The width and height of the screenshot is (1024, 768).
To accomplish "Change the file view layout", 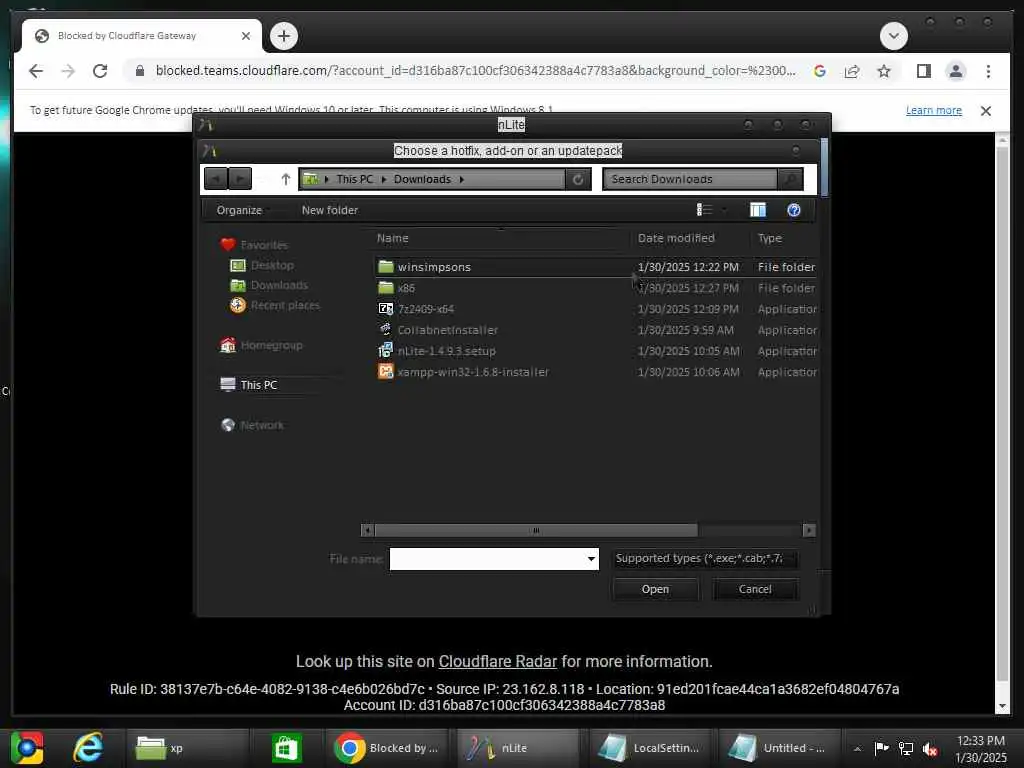I will pos(704,210).
